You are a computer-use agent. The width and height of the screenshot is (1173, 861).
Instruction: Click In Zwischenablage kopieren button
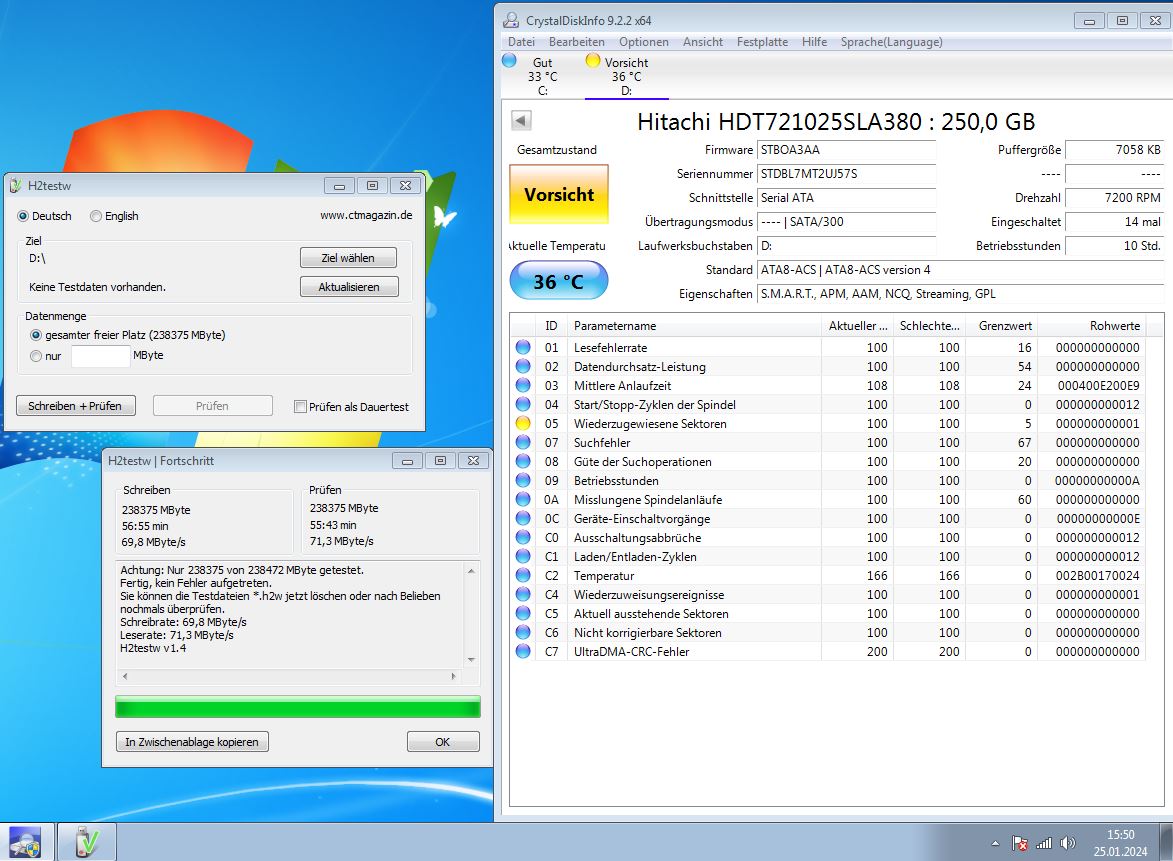pyautogui.click(x=192, y=741)
